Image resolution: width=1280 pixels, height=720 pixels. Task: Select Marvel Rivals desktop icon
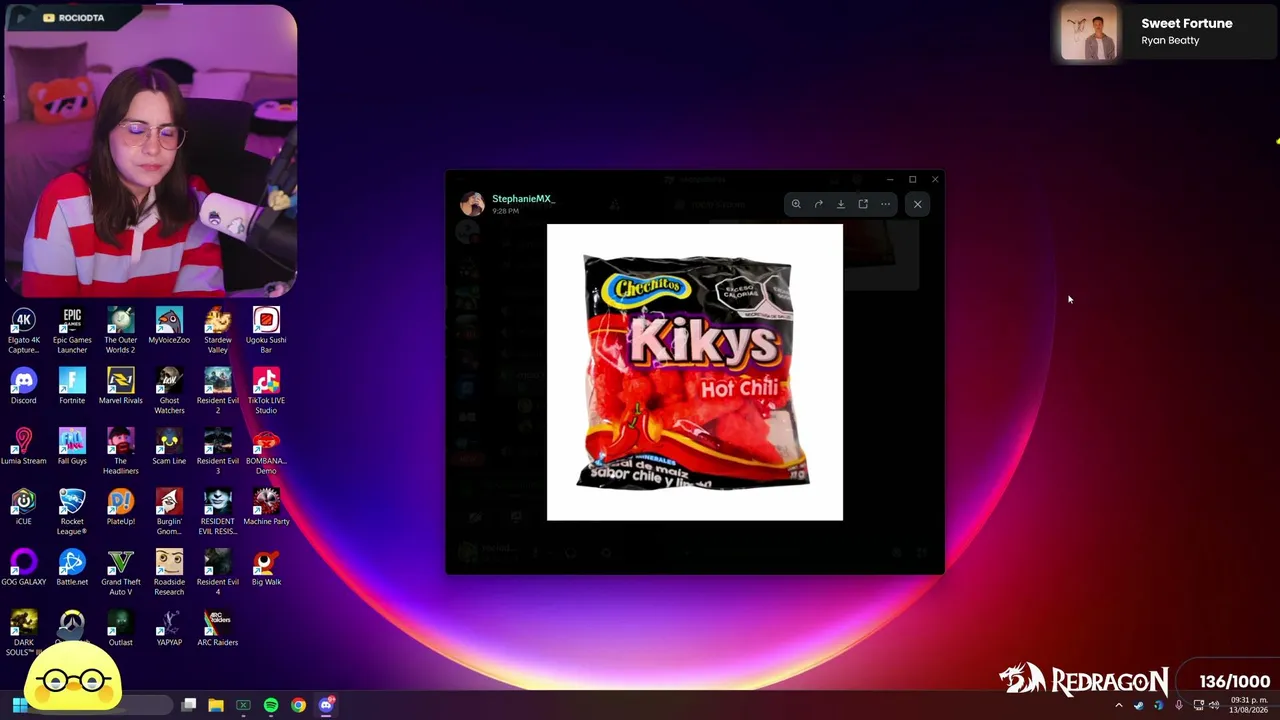point(121,386)
